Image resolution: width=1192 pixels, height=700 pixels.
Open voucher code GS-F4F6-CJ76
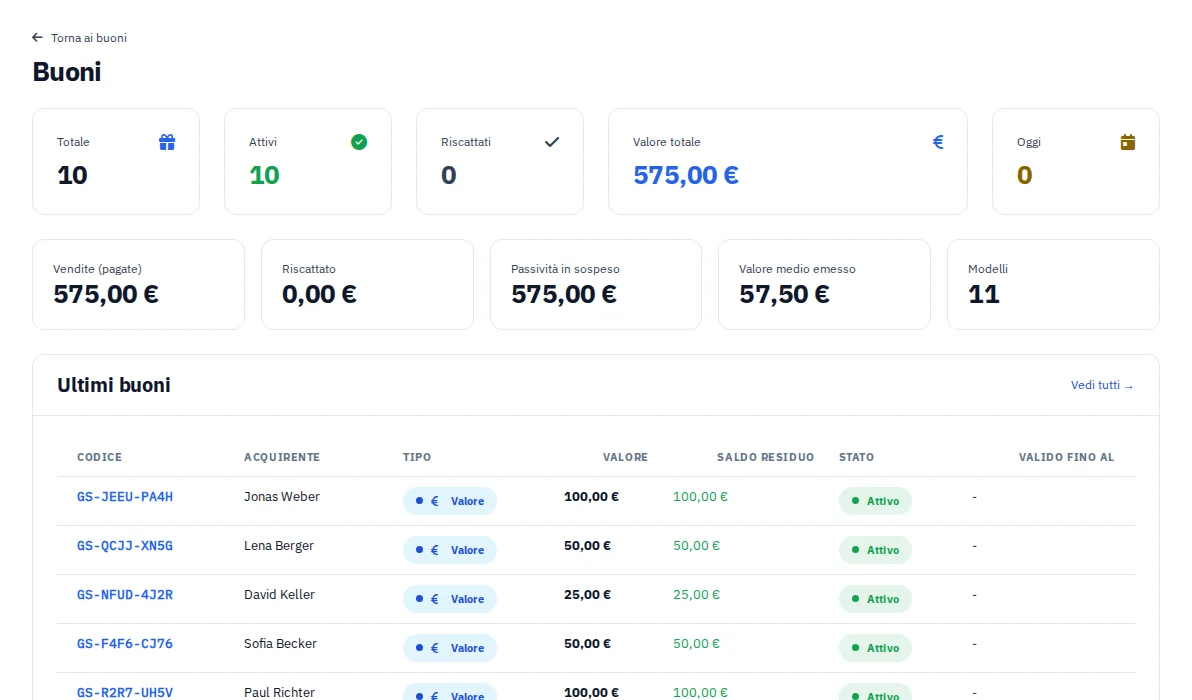click(125, 644)
